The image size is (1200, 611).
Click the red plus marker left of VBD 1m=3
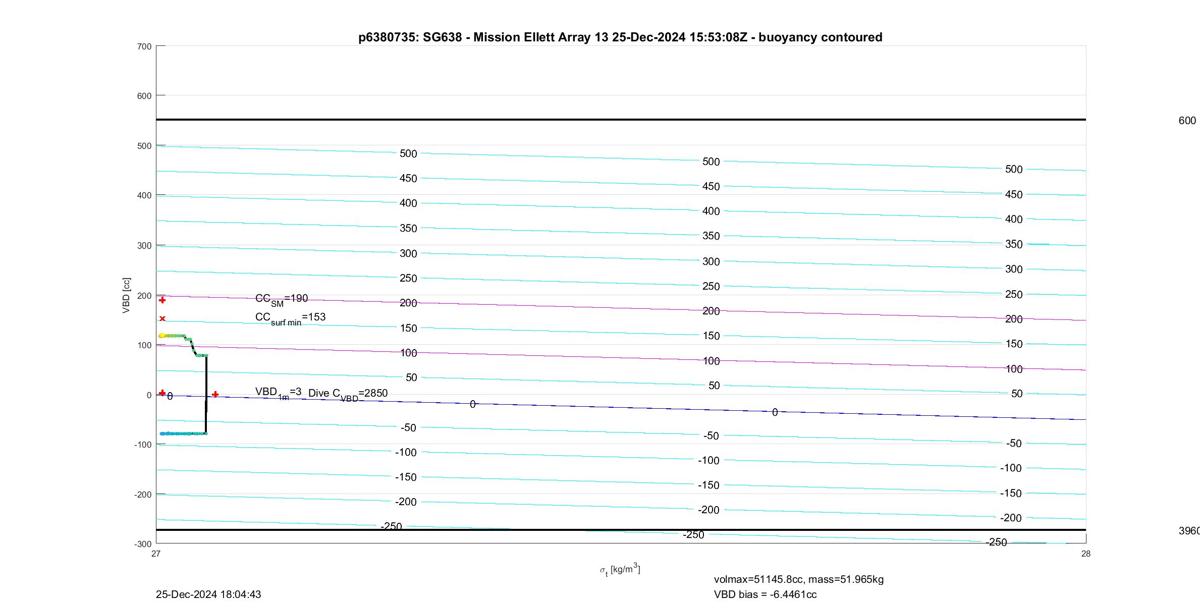click(x=162, y=393)
